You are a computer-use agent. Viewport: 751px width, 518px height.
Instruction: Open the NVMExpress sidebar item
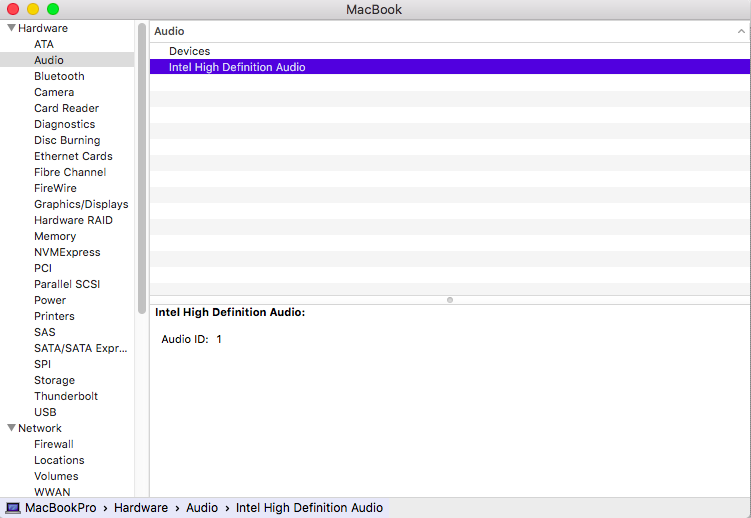coord(67,252)
